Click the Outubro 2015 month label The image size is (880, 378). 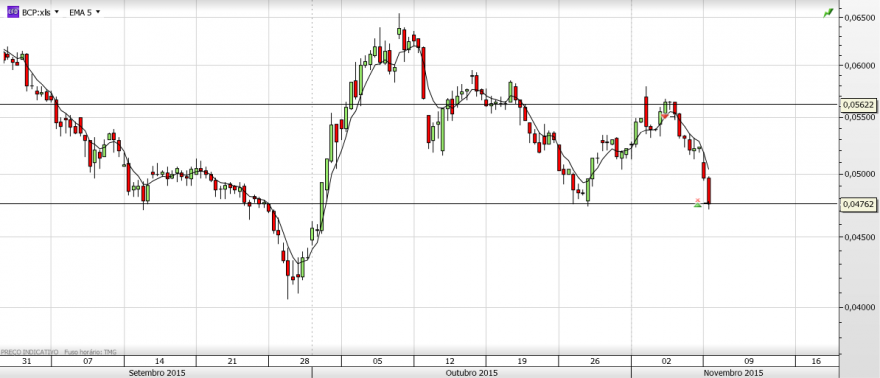click(x=471, y=372)
